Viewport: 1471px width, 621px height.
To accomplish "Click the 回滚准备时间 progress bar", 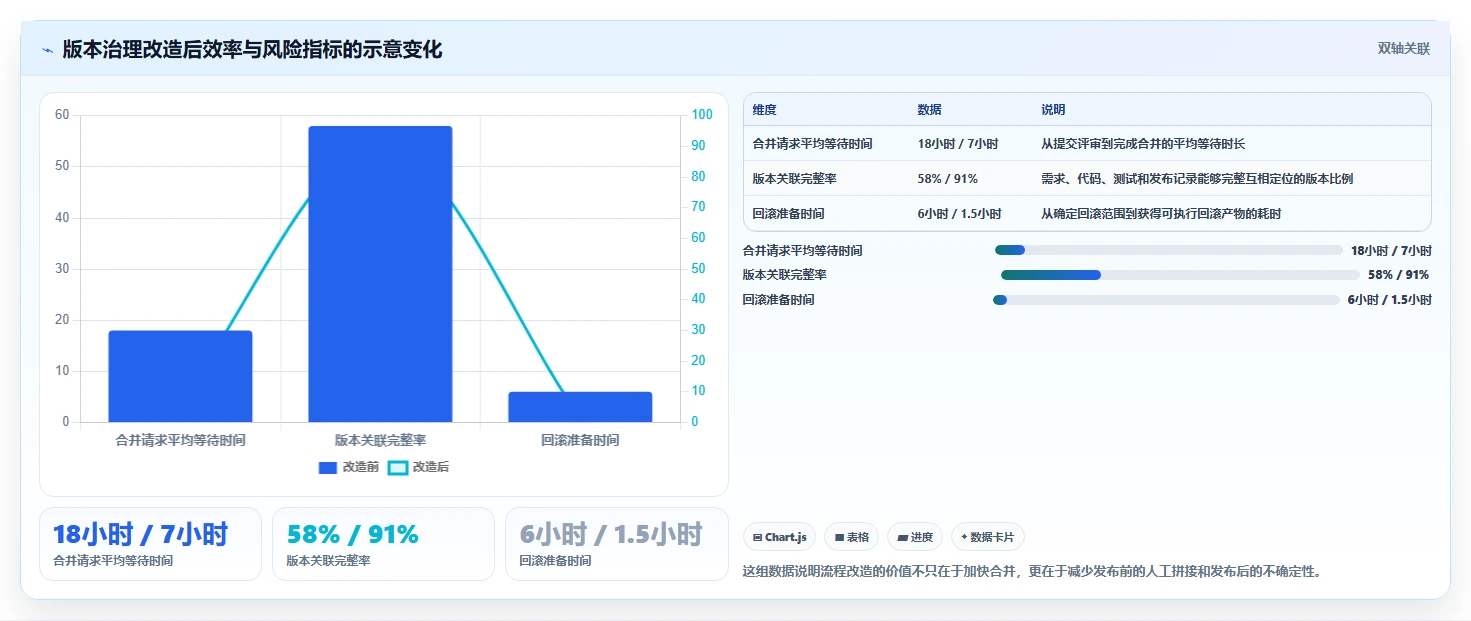I will (x=1166, y=300).
